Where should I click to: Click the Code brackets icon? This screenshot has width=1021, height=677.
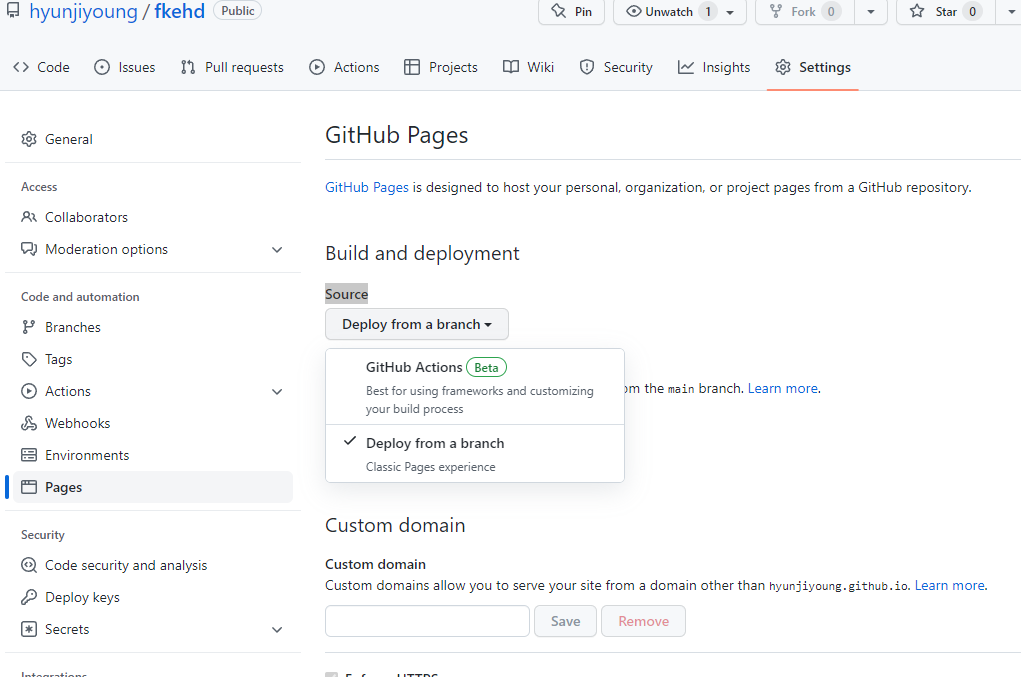pyautogui.click(x=21, y=67)
